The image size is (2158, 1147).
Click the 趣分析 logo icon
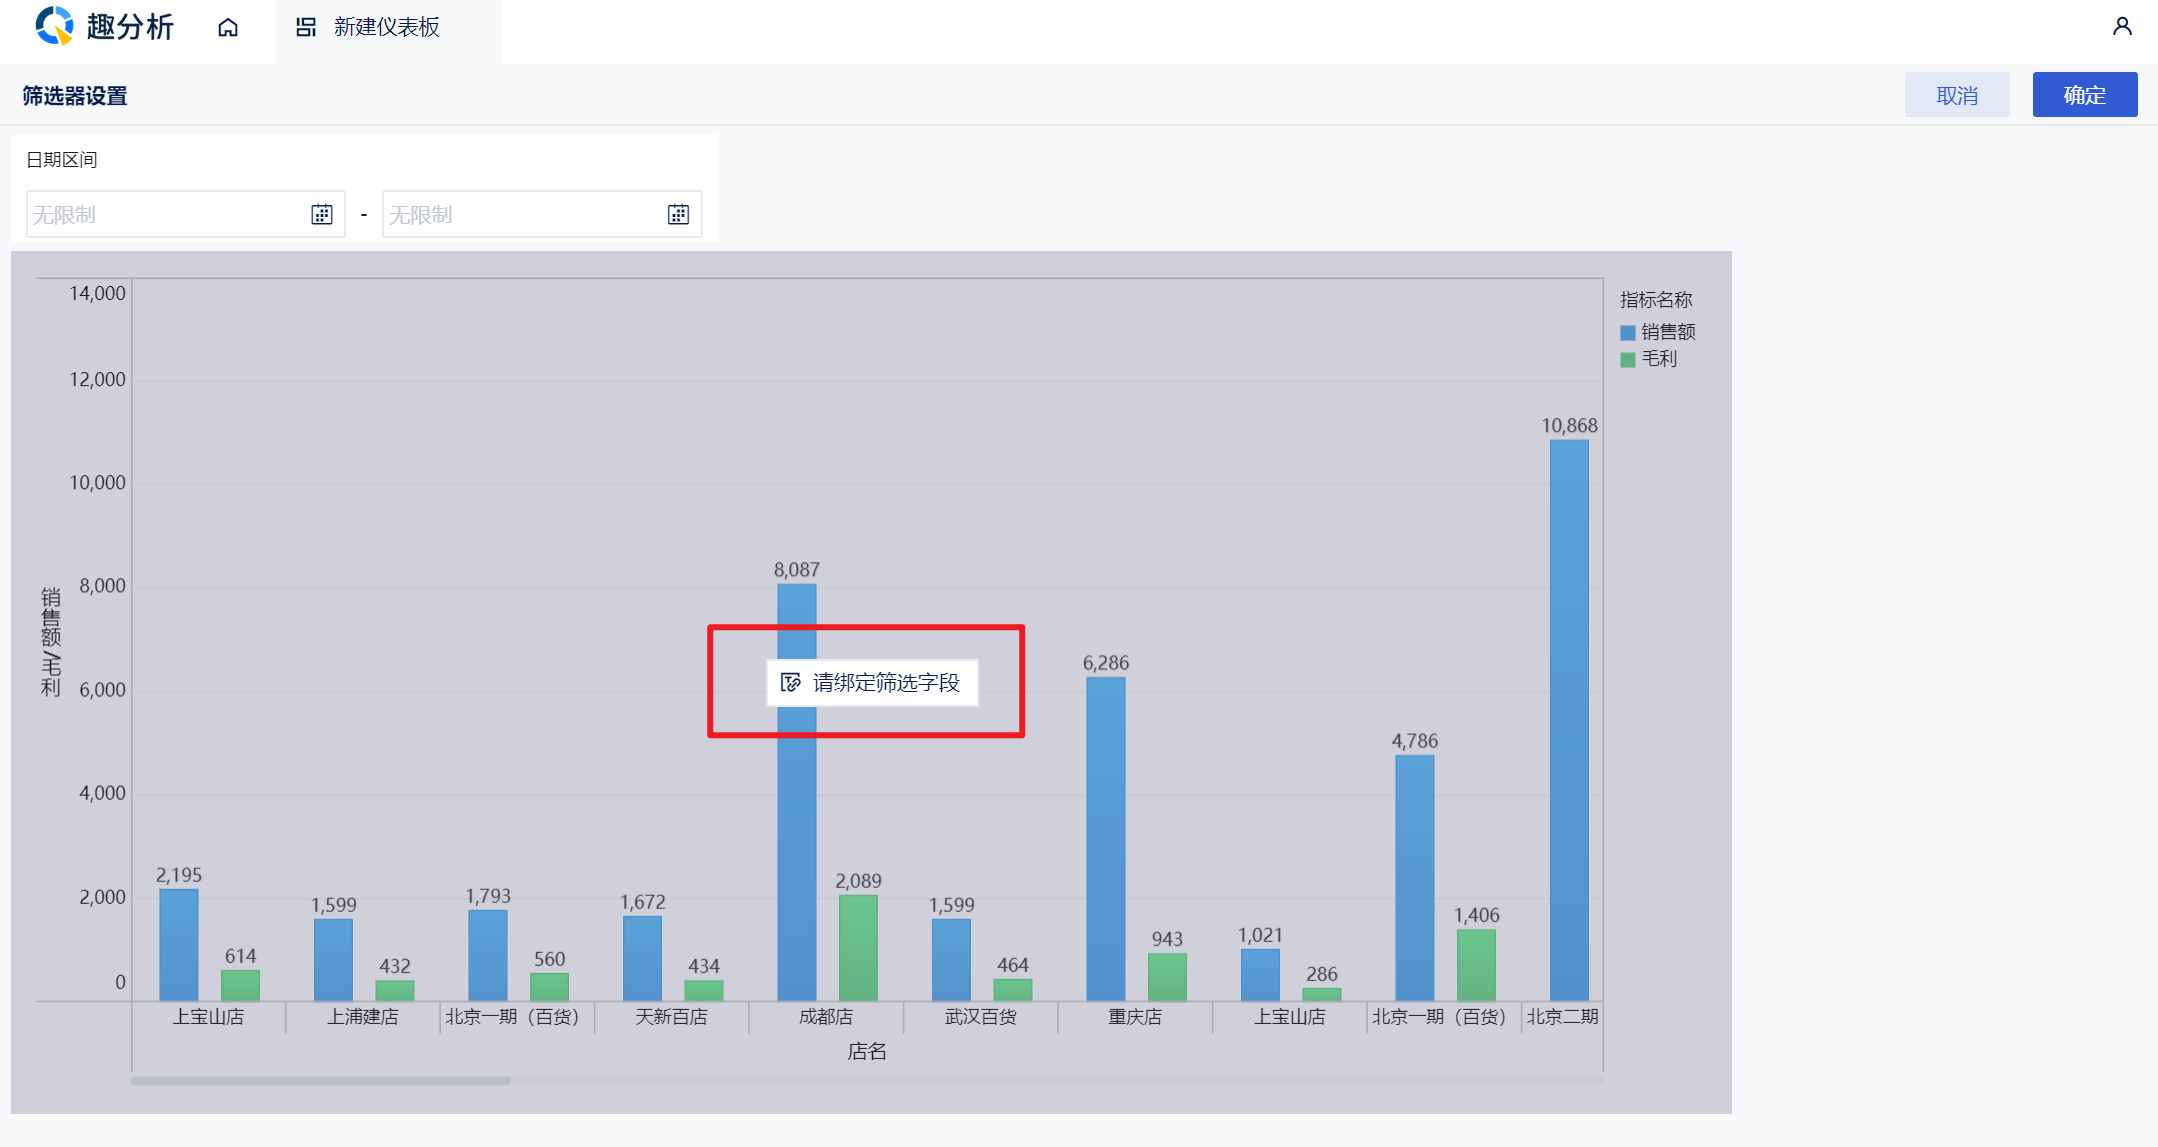point(54,26)
